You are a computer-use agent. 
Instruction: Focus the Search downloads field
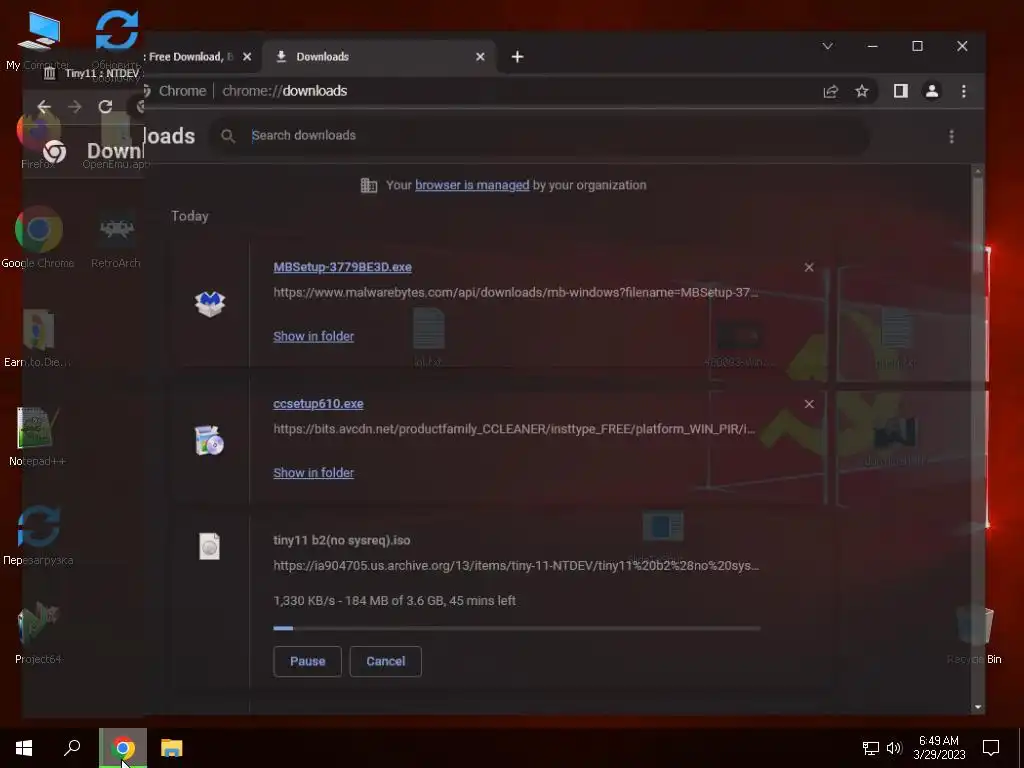pyautogui.click(x=539, y=136)
